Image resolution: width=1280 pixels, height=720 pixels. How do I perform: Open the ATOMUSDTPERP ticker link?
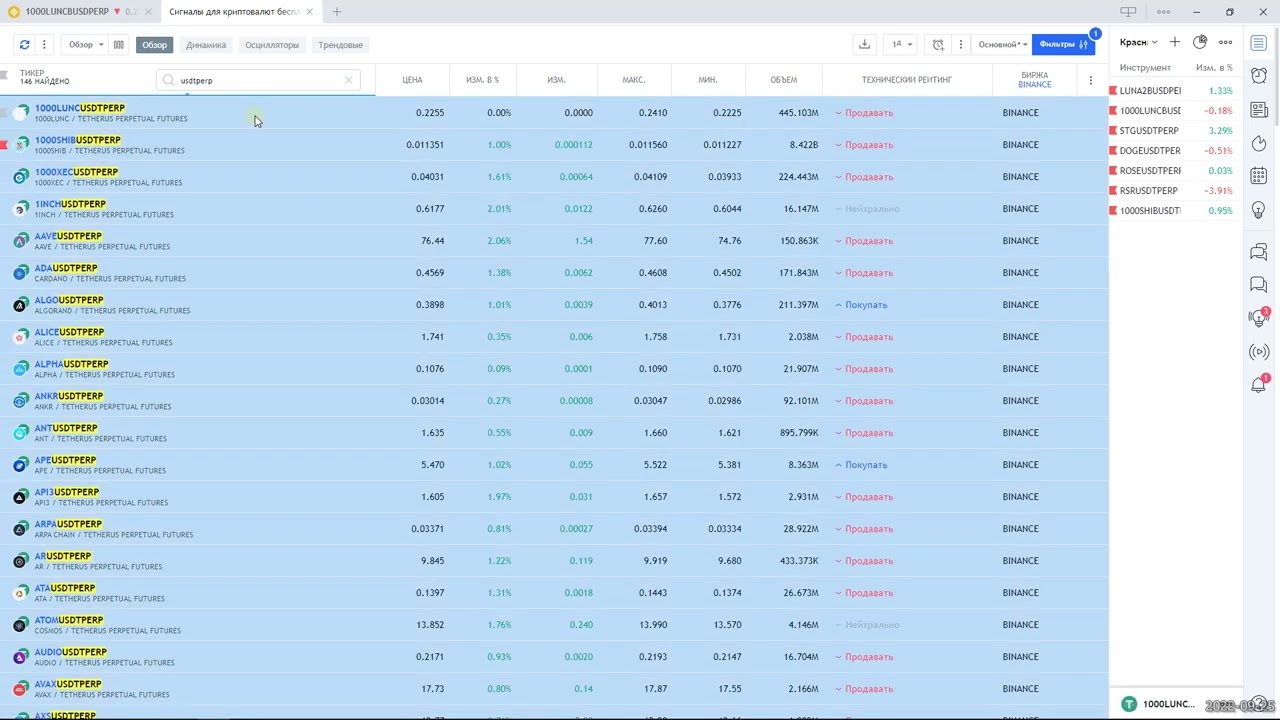point(69,620)
